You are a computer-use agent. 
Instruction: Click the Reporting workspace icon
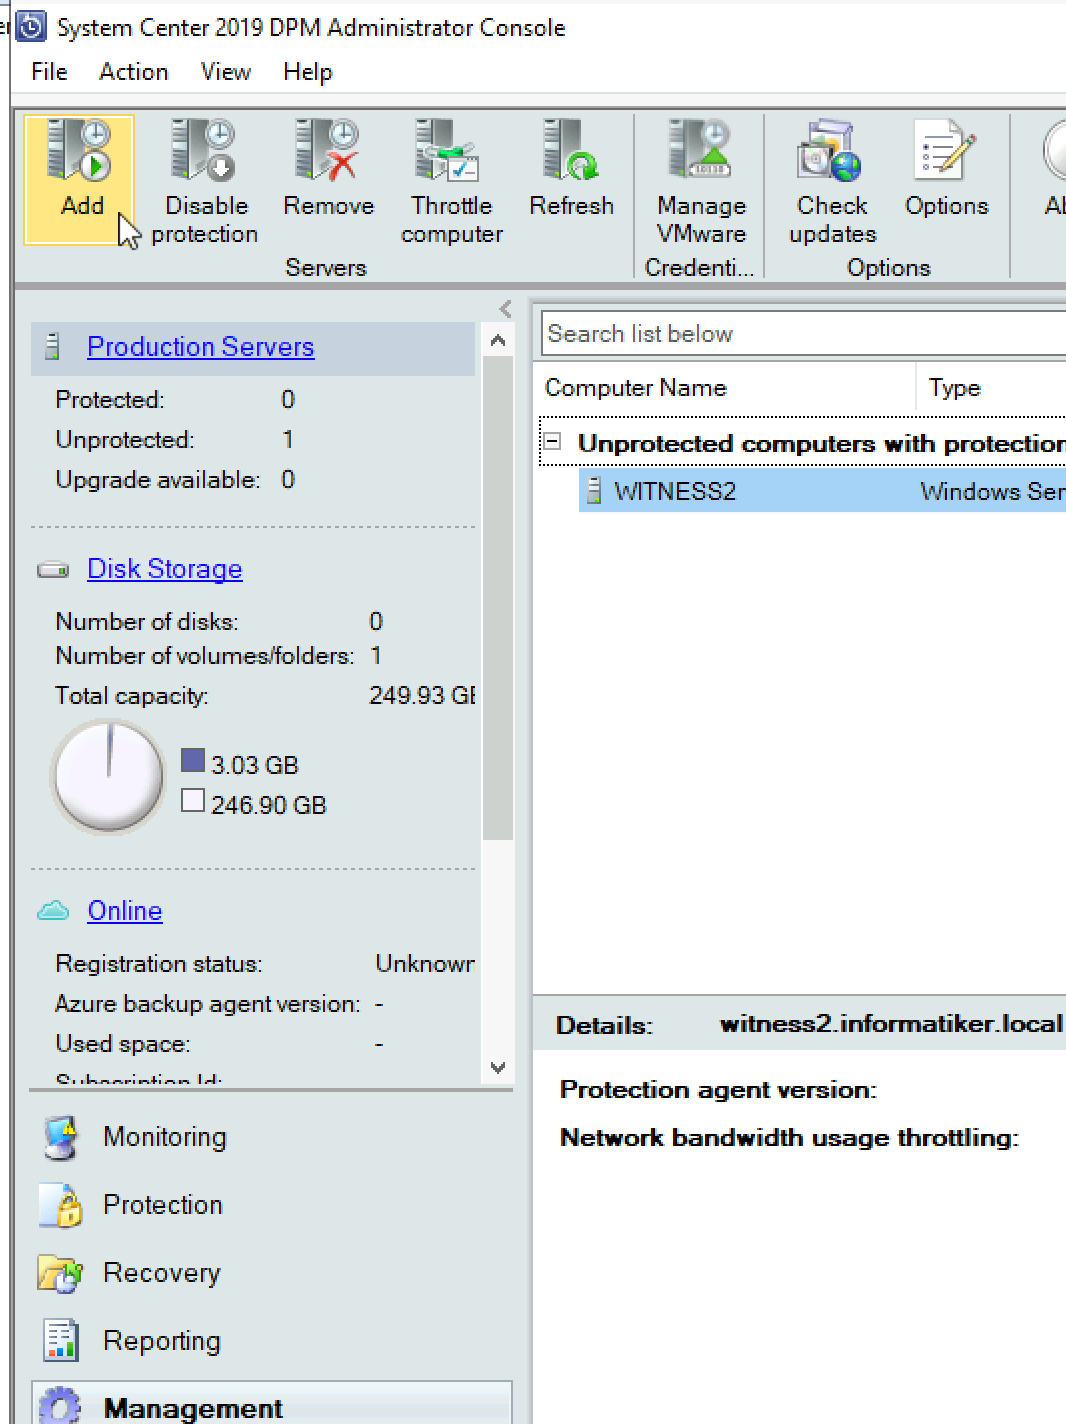click(61, 1341)
